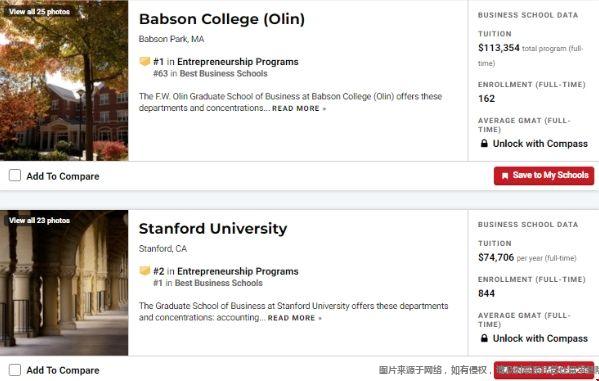599x381 pixels.
Task: View all 23 photos of Stanford
Action: [x=39, y=220]
